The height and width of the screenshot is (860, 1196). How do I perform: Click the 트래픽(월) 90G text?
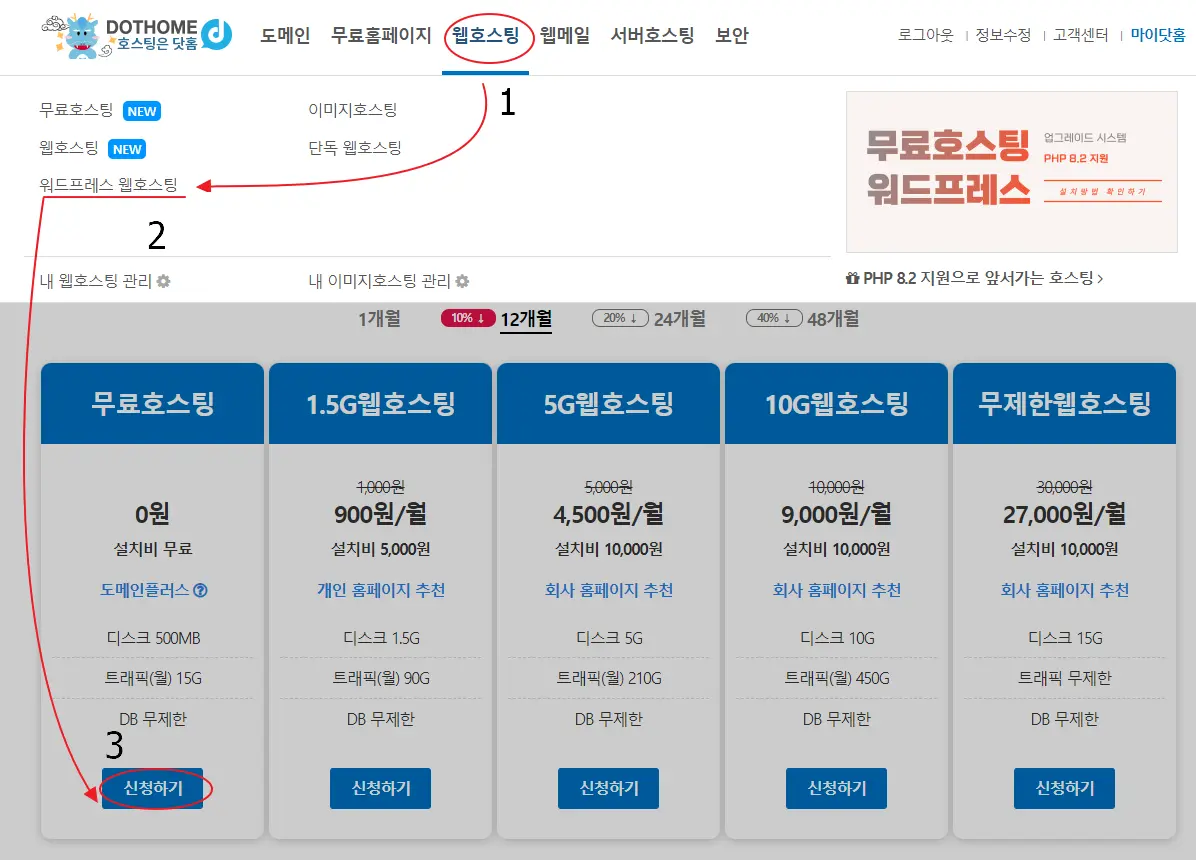pyautogui.click(x=381, y=678)
